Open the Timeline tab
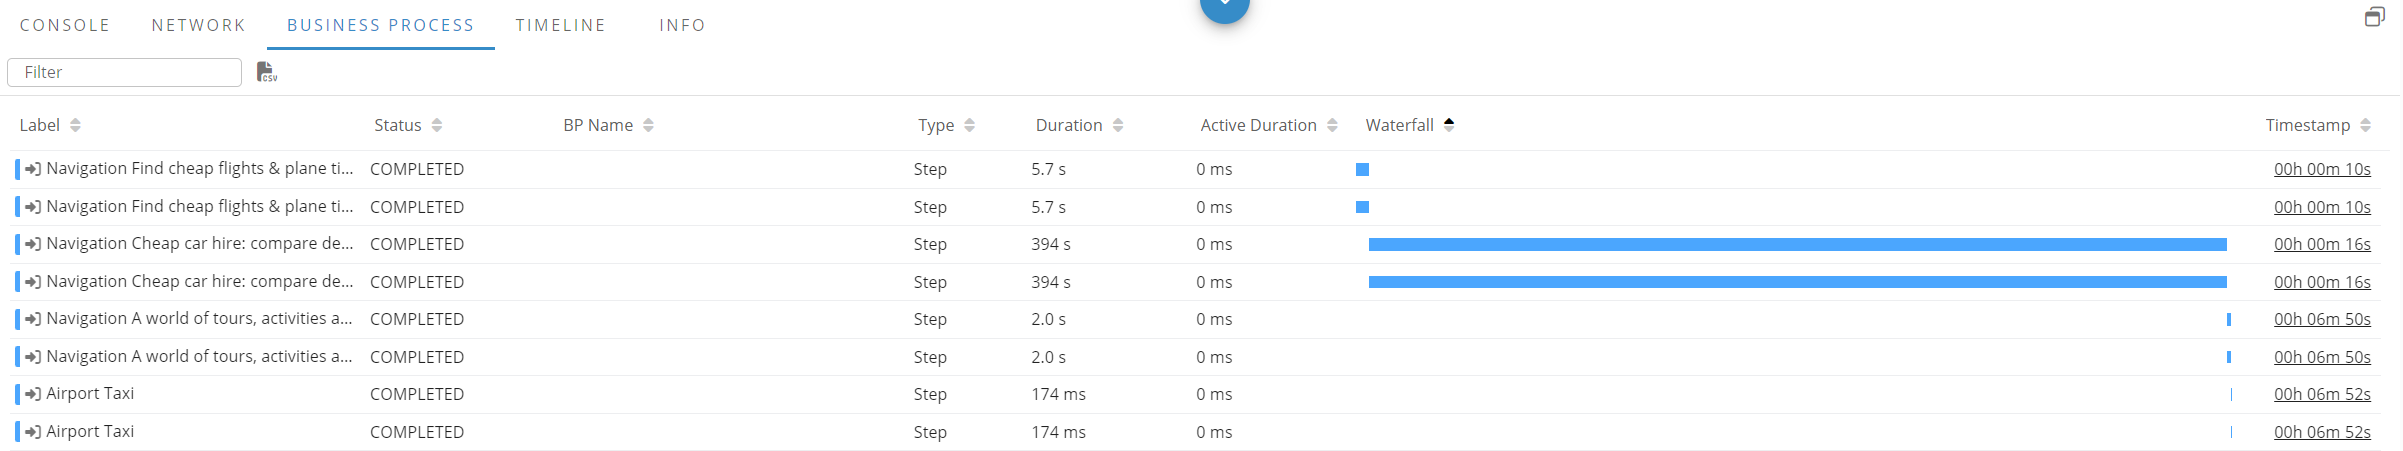This screenshot has height=451, width=2403. (x=560, y=25)
